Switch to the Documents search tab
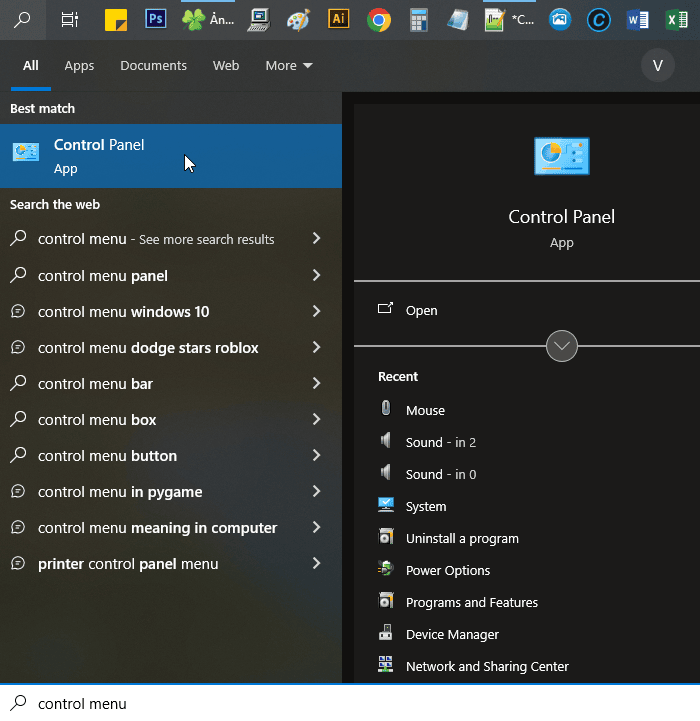 click(153, 65)
